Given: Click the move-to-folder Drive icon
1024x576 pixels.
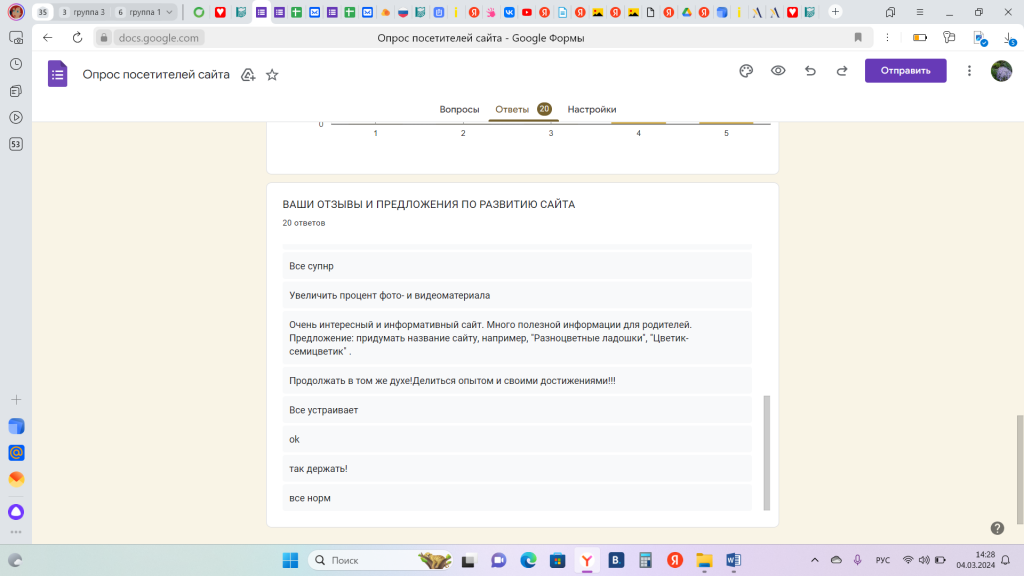Looking at the screenshot, I should (x=248, y=75).
